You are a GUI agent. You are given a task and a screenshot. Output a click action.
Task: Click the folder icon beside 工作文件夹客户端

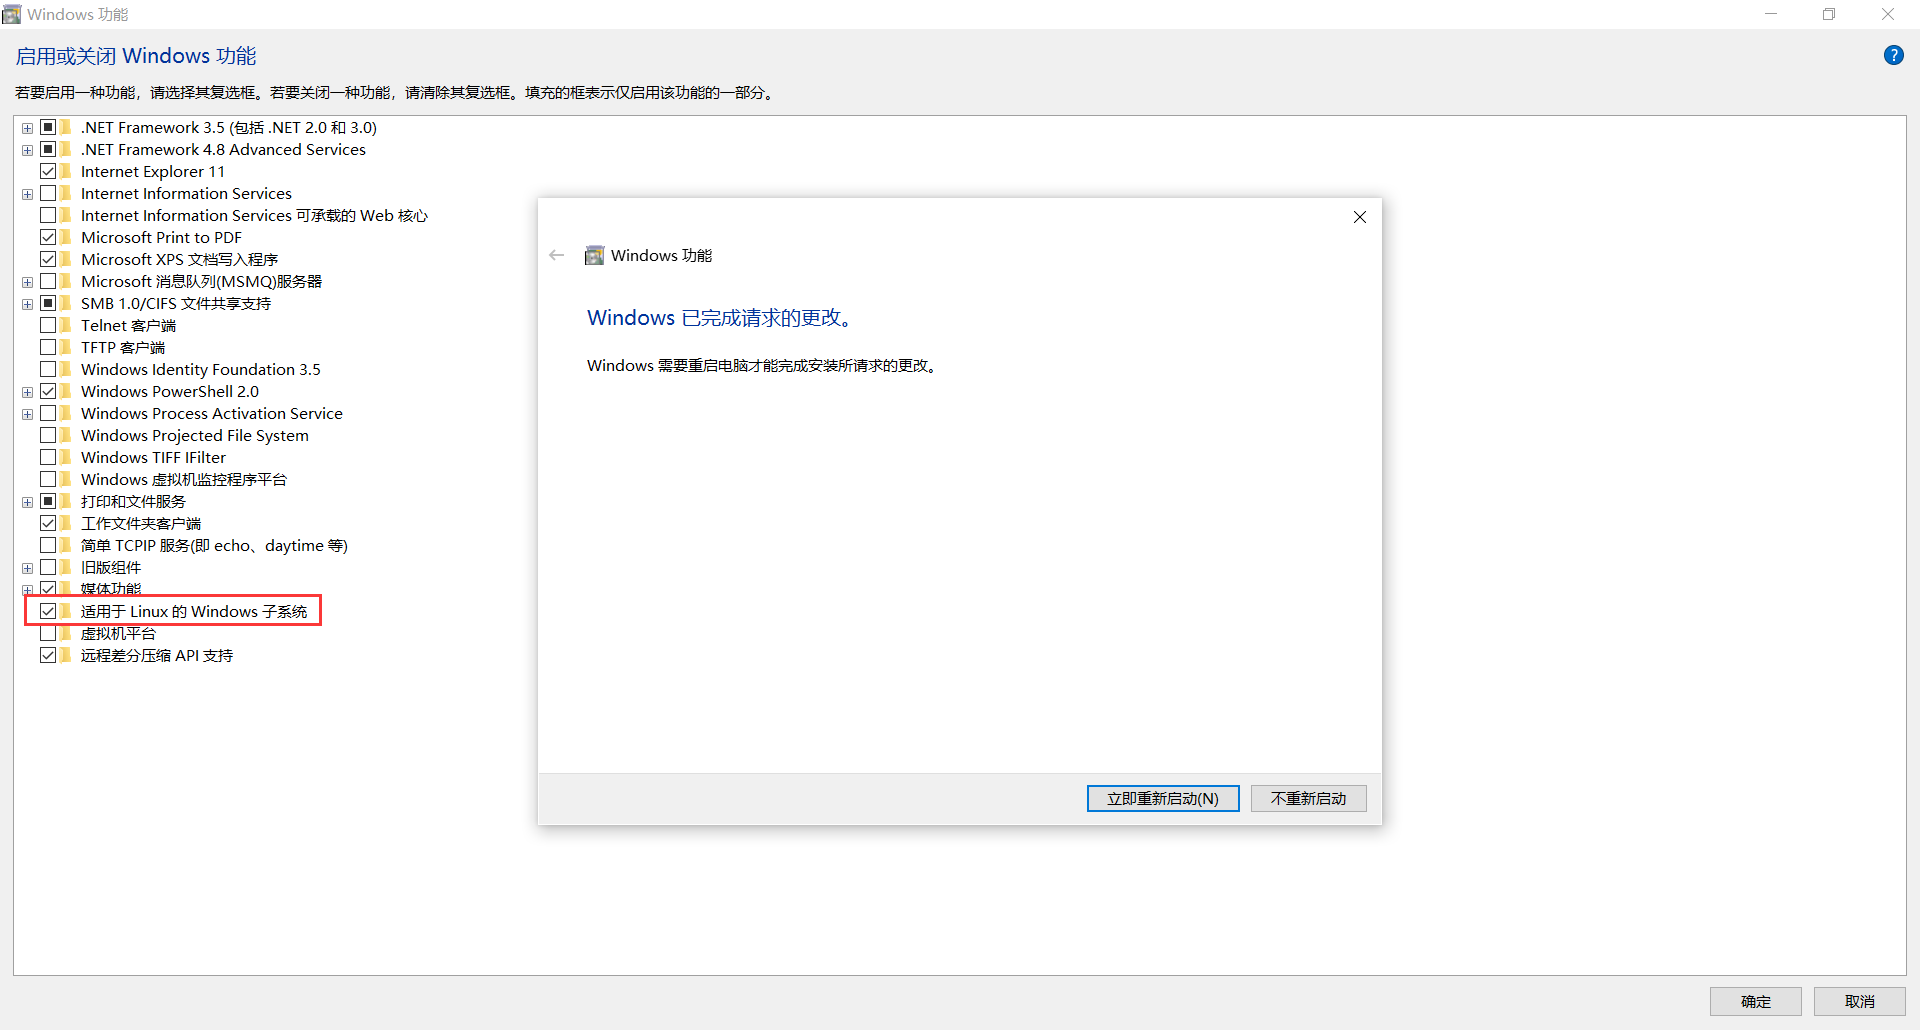point(66,523)
